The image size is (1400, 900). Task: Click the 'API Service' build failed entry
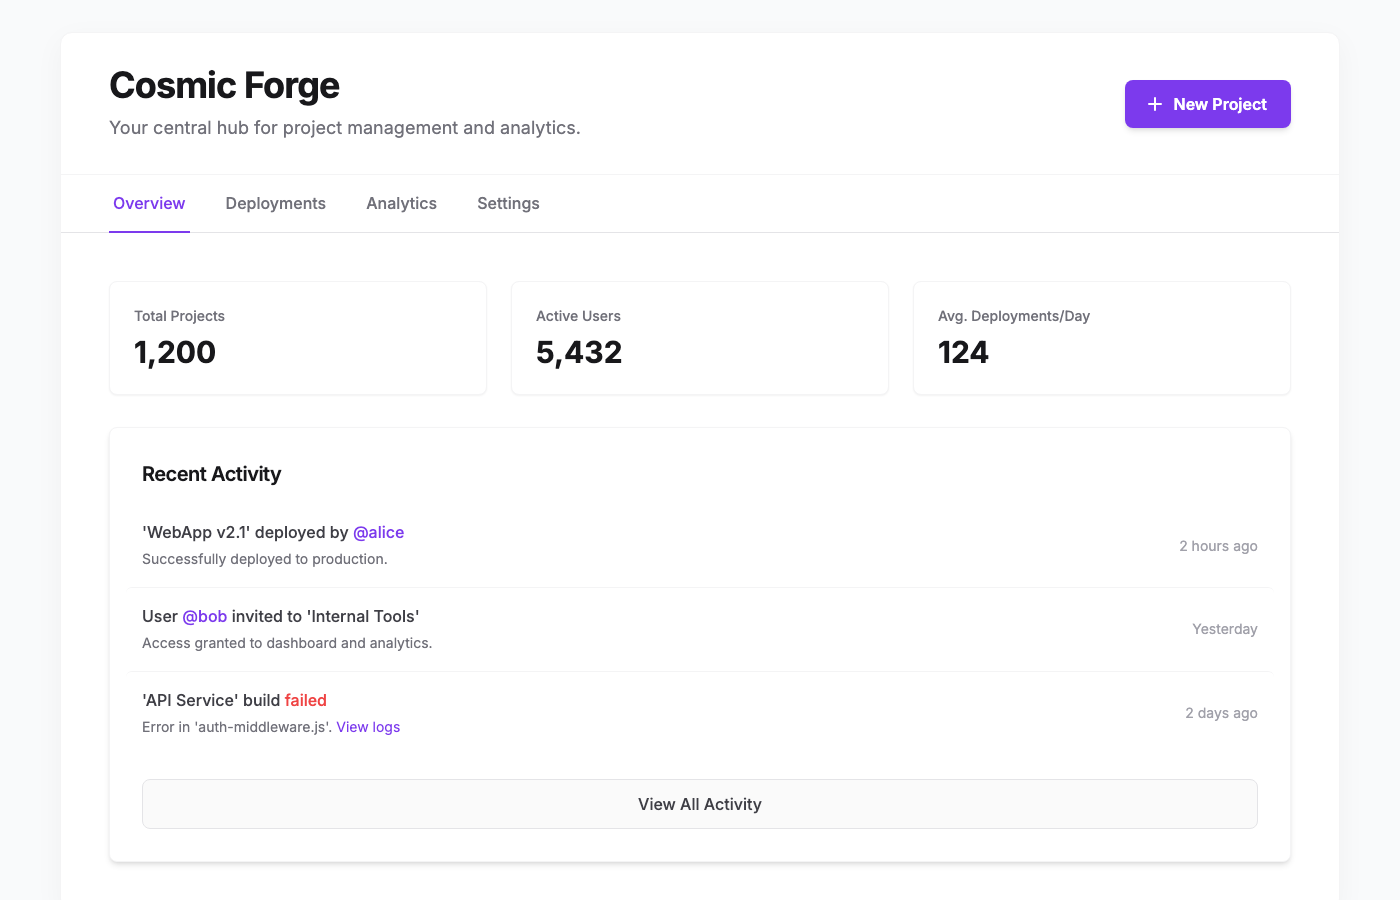pyautogui.click(x=700, y=712)
